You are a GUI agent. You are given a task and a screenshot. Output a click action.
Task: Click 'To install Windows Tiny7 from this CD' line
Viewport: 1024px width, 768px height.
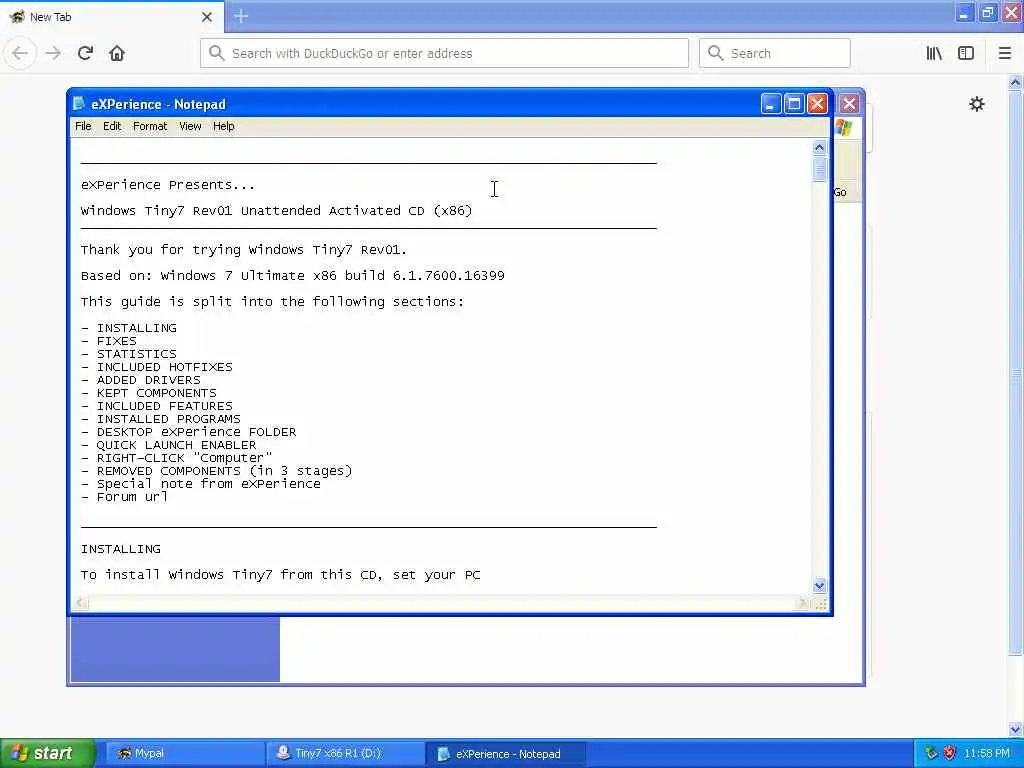coord(280,575)
